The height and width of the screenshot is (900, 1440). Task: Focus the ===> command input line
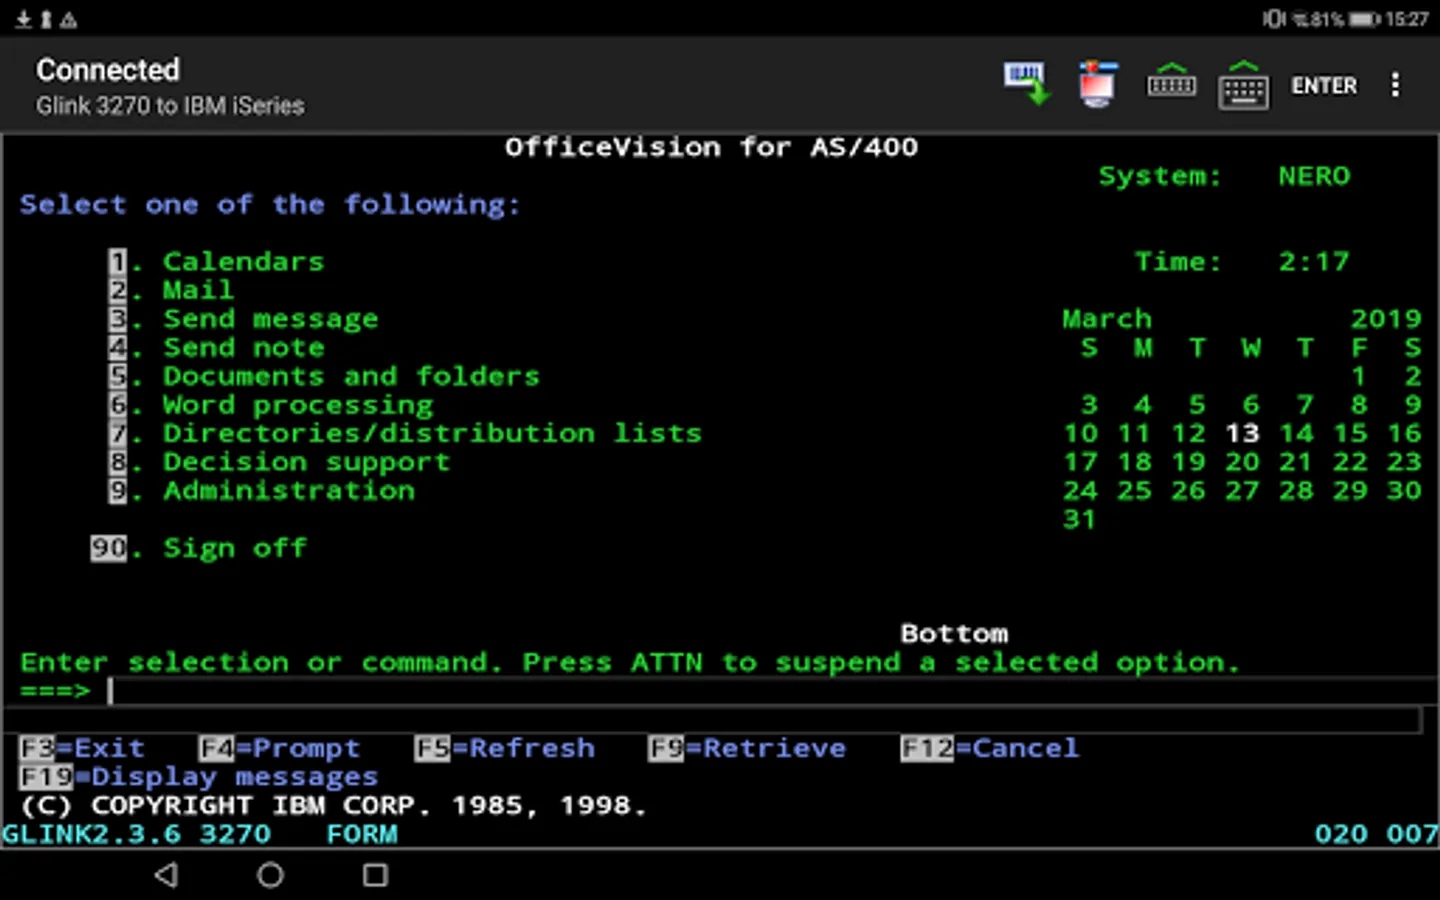(772, 691)
